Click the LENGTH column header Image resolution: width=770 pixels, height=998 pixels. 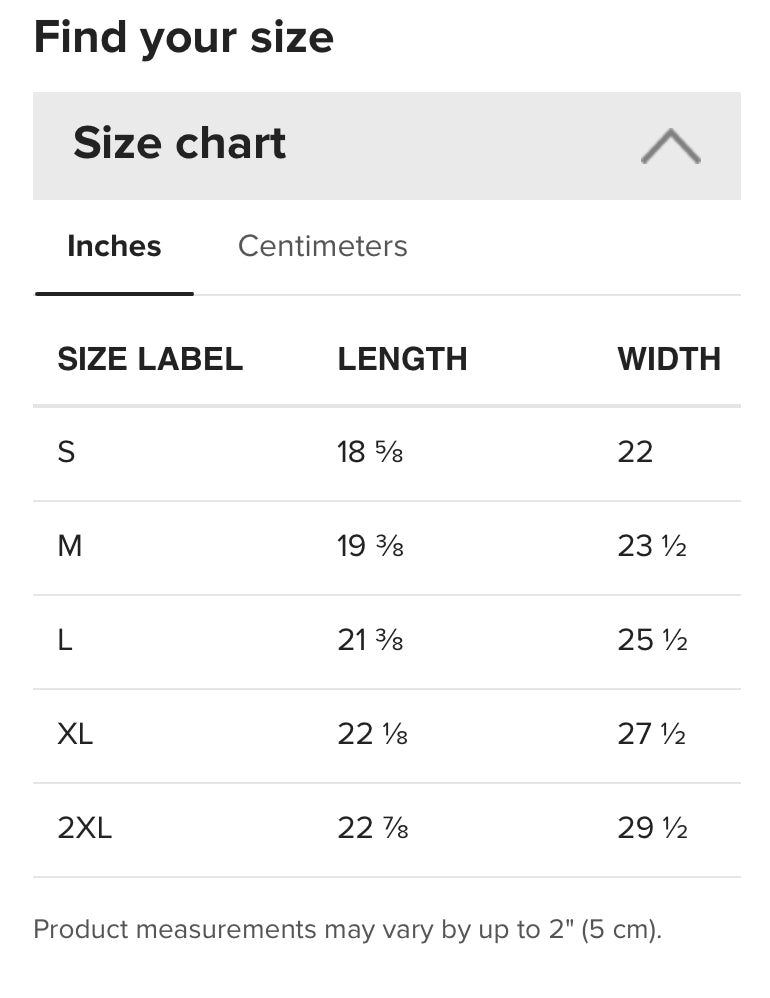402,359
